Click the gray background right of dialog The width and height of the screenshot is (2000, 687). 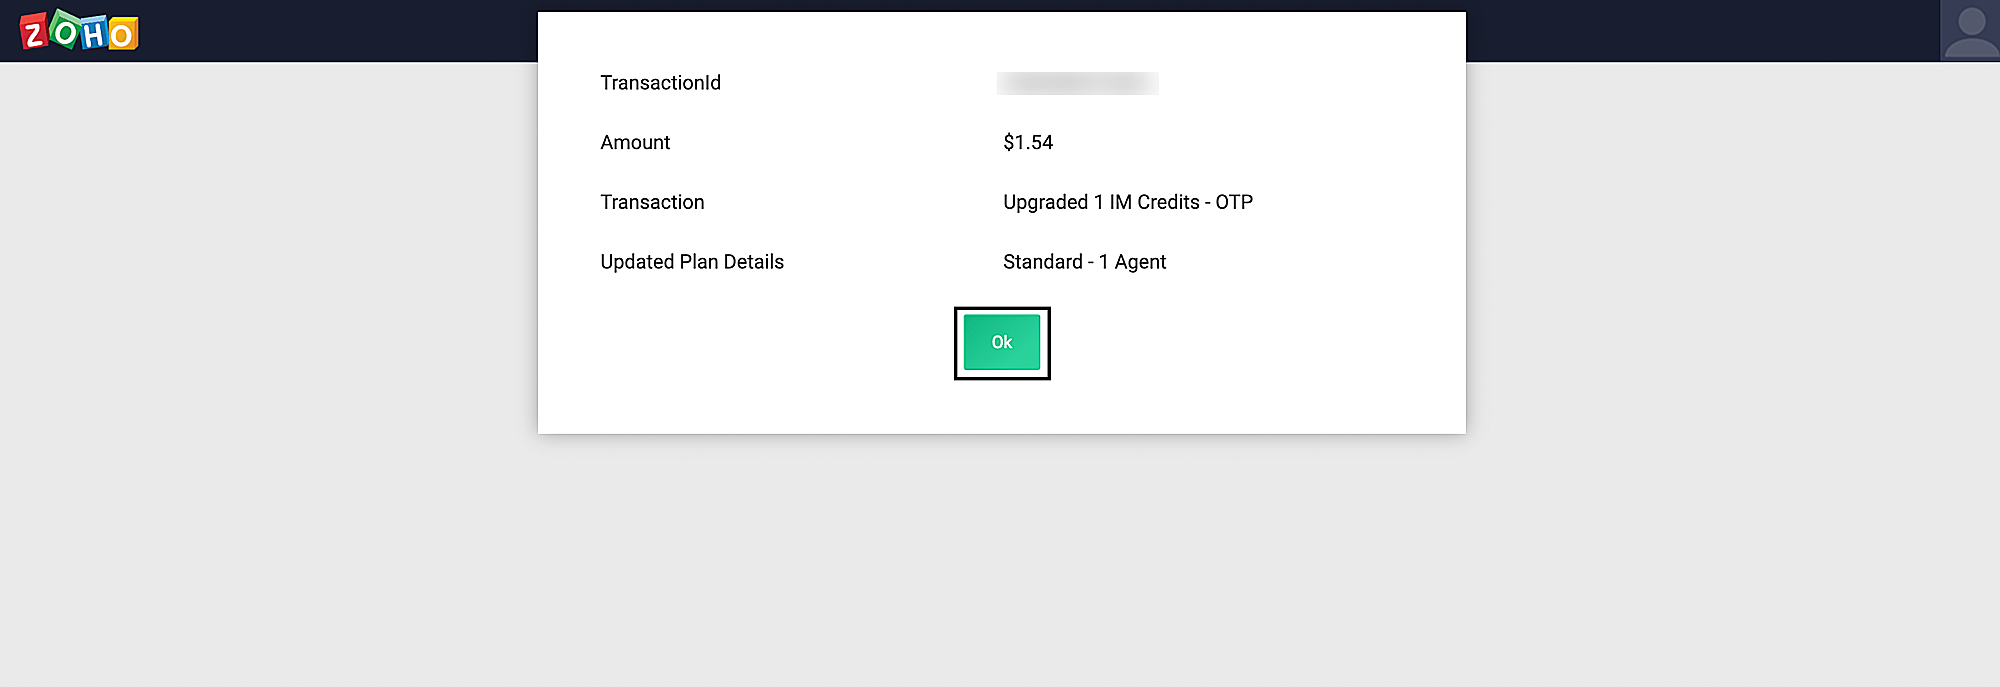[1730, 300]
